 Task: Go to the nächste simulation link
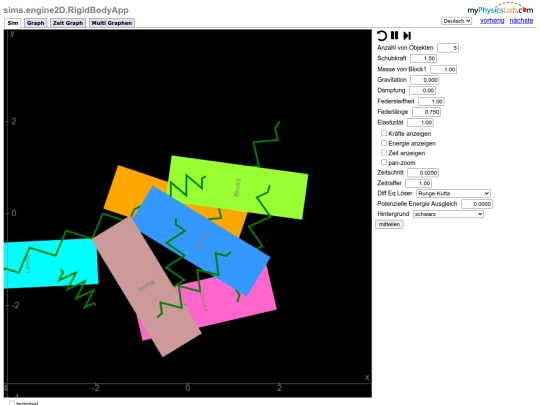[521, 21]
